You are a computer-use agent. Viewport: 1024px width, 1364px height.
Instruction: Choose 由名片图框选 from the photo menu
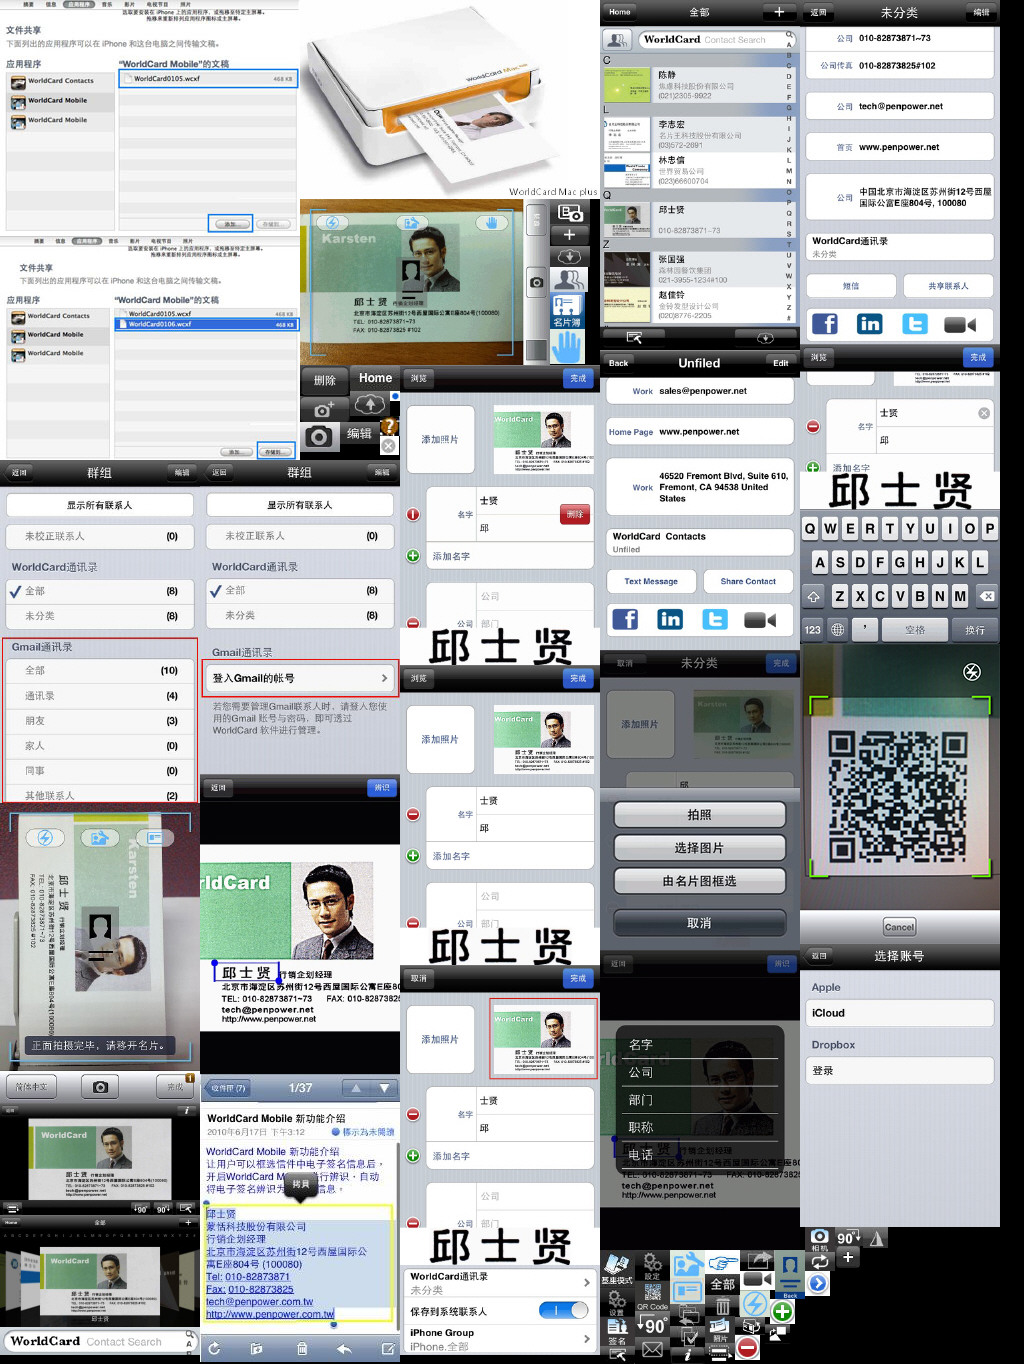[x=699, y=881]
